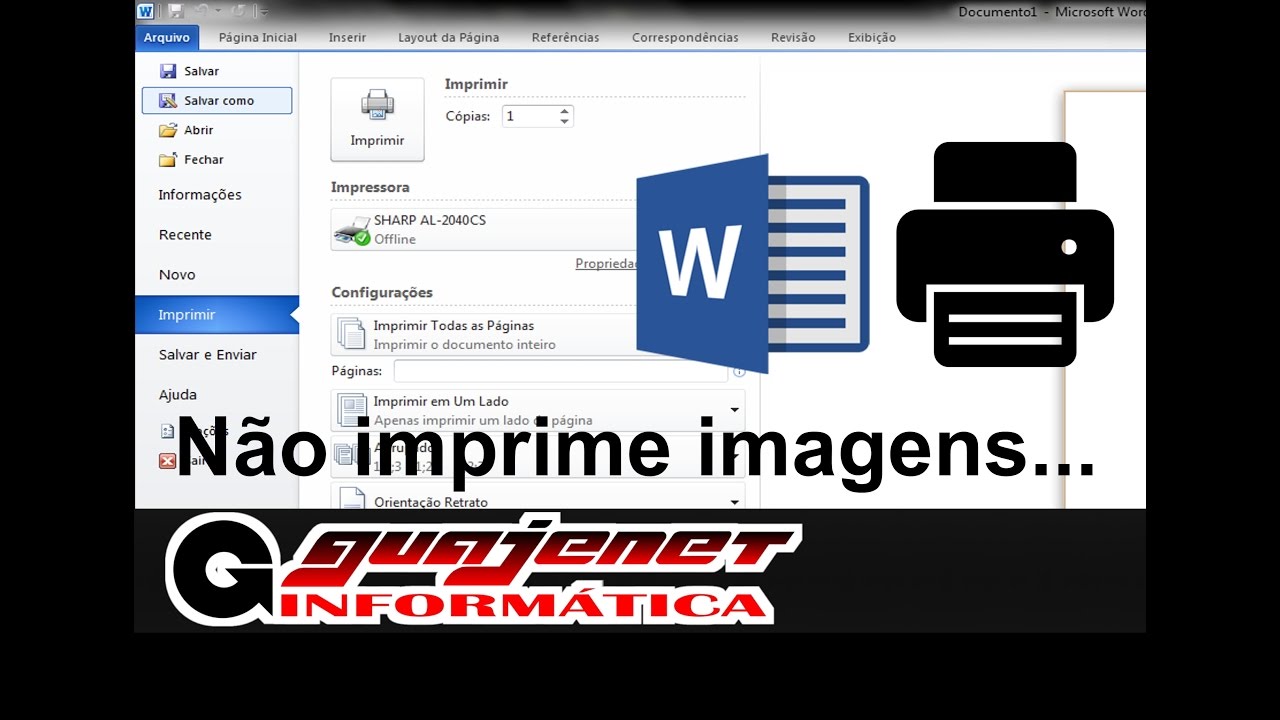This screenshot has width=1280, height=720.
Task: Click the pages icon beside Imprimir Todas as Páginas
Action: pos(351,334)
